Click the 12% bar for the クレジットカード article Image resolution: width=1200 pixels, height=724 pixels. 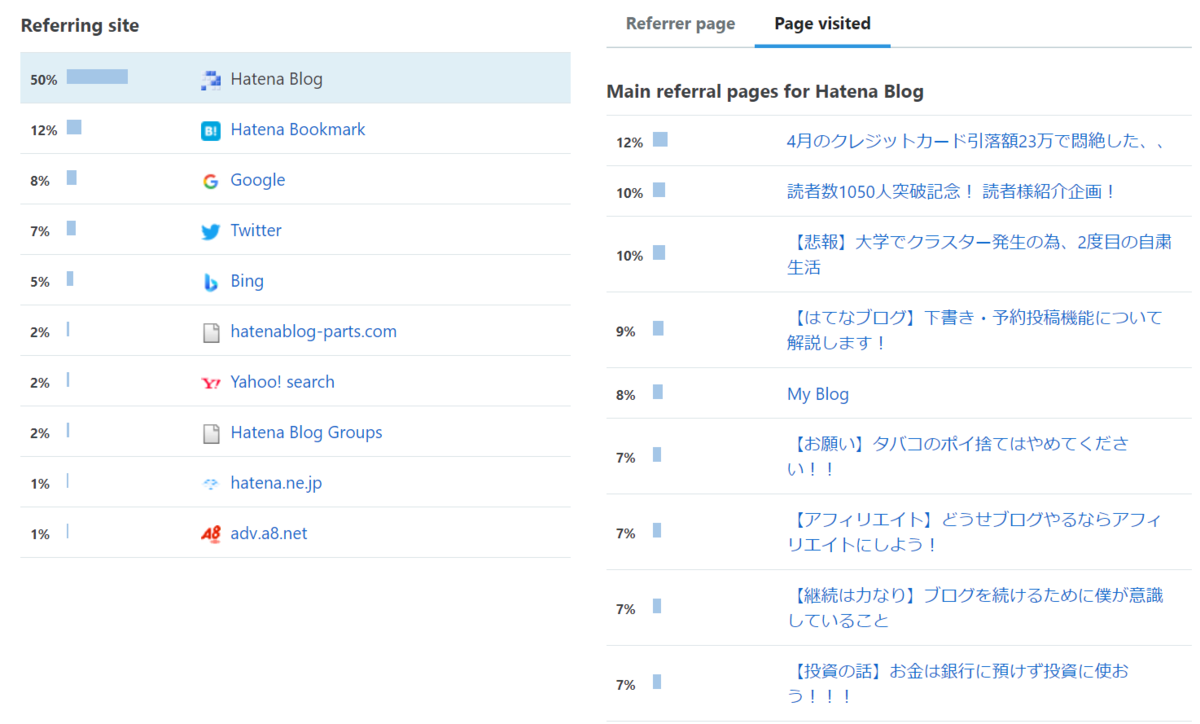click(x=660, y=139)
